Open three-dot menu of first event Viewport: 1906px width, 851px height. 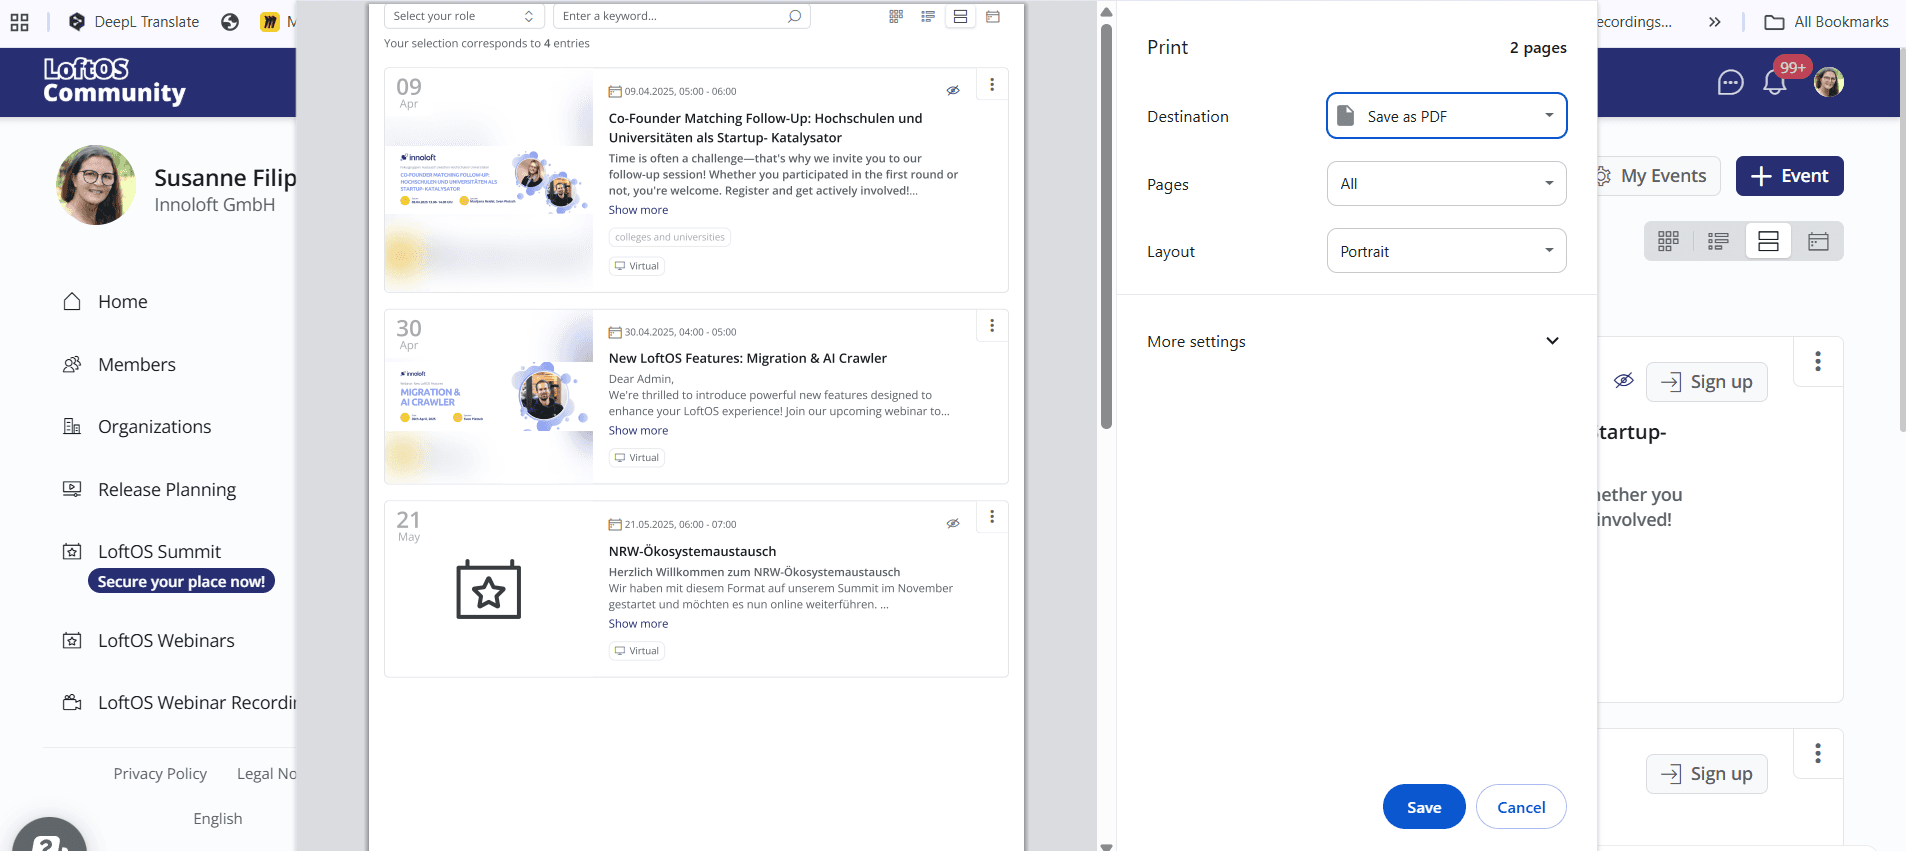coord(1817,361)
